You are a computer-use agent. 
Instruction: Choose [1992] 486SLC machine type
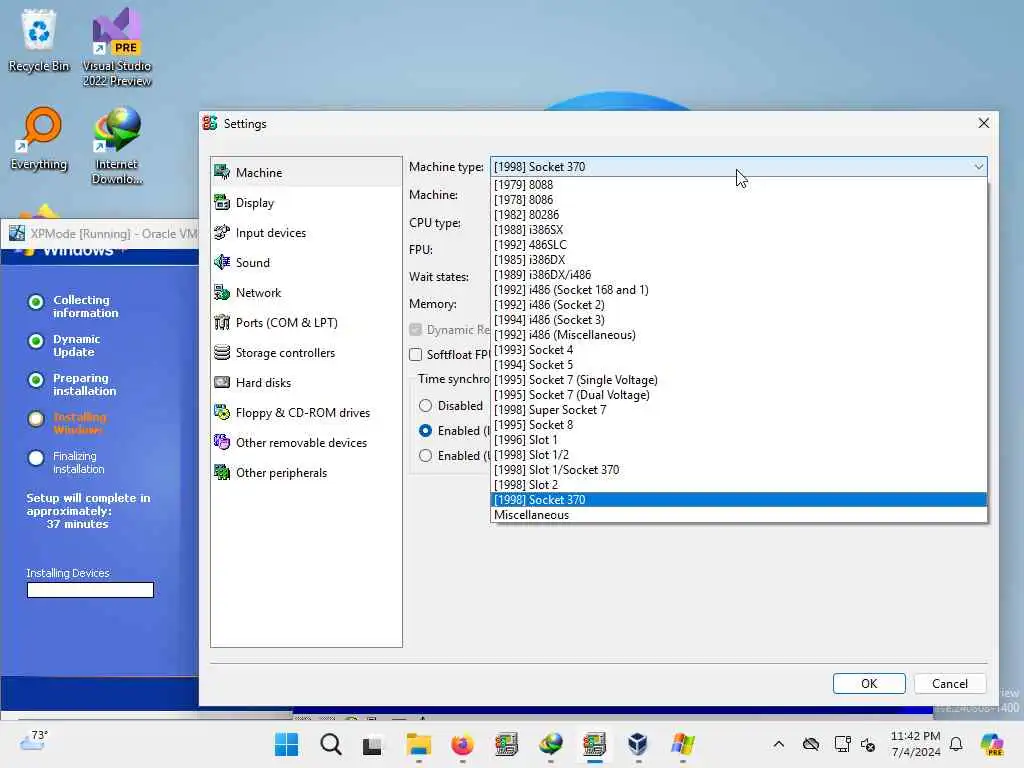(x=739, y=245)
